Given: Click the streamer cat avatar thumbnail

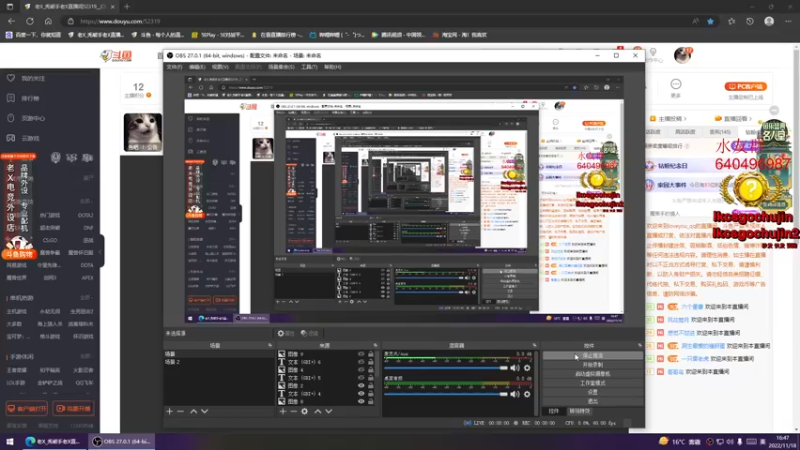Looking at the screenshot, I should [x=143, y=132].
